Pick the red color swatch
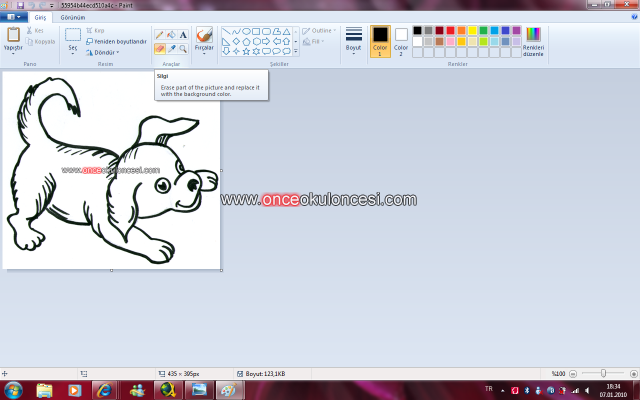The width and height of the screenshot is (640, 400). pyautogui.click(x=451, y=31)
